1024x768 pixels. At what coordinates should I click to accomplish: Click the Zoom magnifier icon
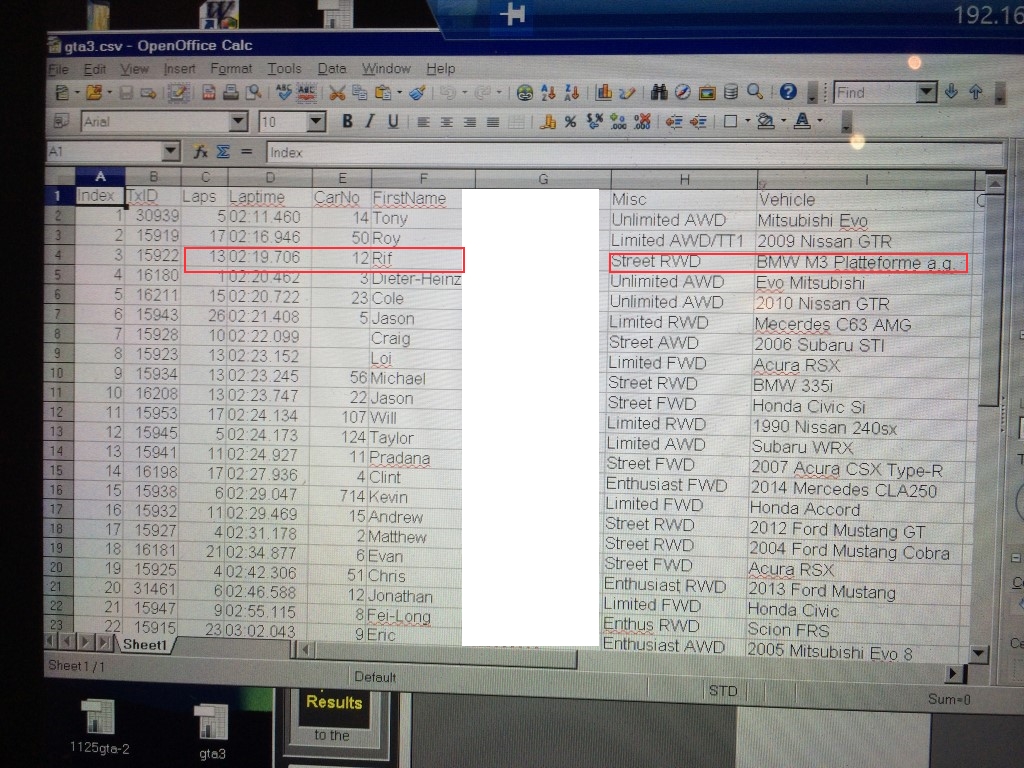[x=755, y=92]
